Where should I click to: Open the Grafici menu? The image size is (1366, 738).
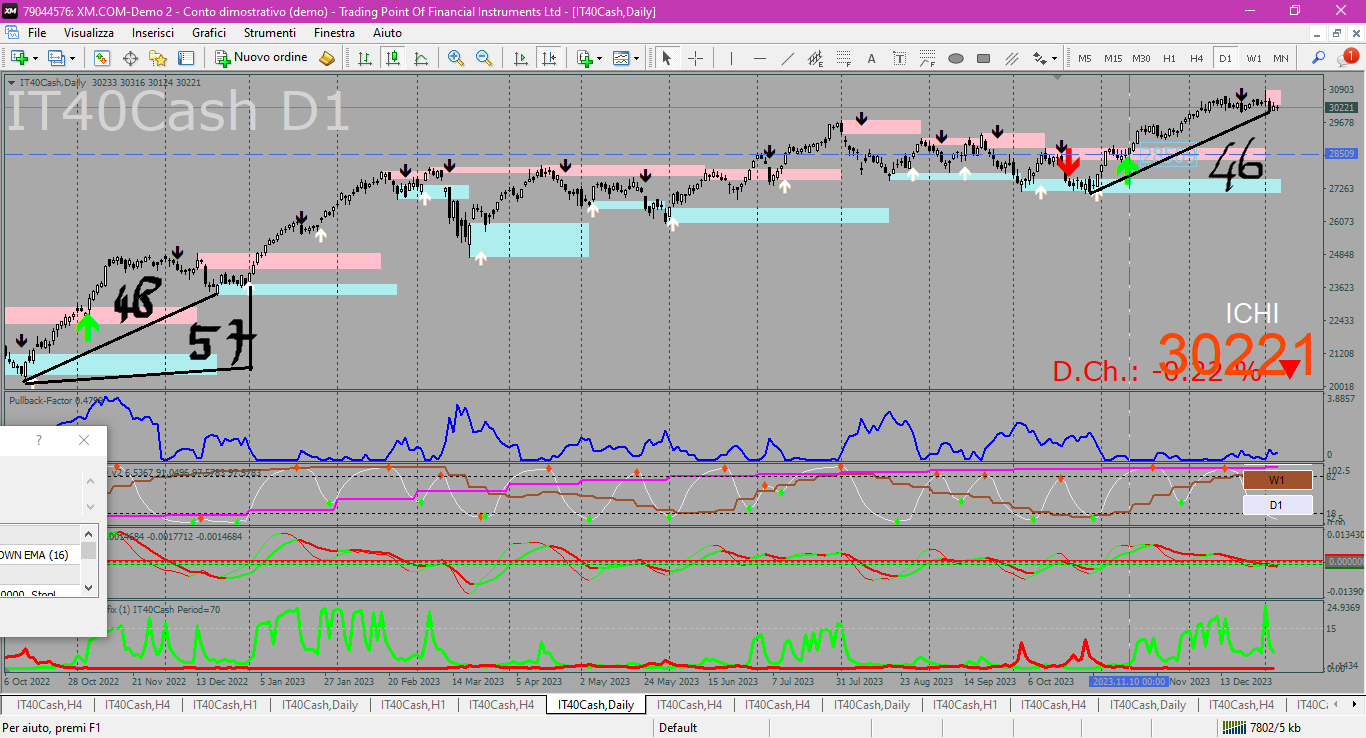pos(209,33)
